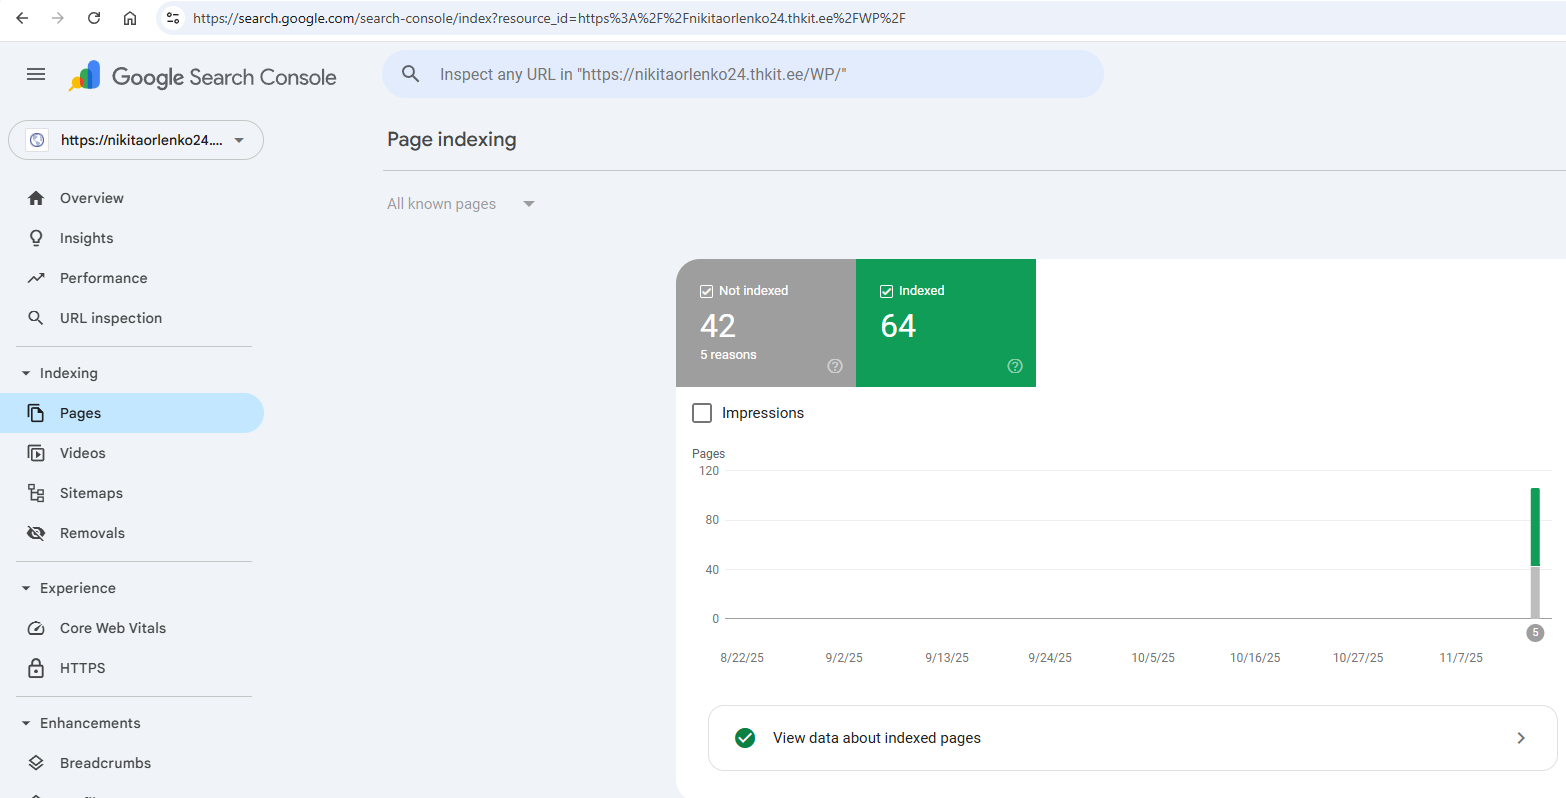1566x798 pixels.
Task: Enable the Impressions checkbox
Action: (x=702, y=413)
